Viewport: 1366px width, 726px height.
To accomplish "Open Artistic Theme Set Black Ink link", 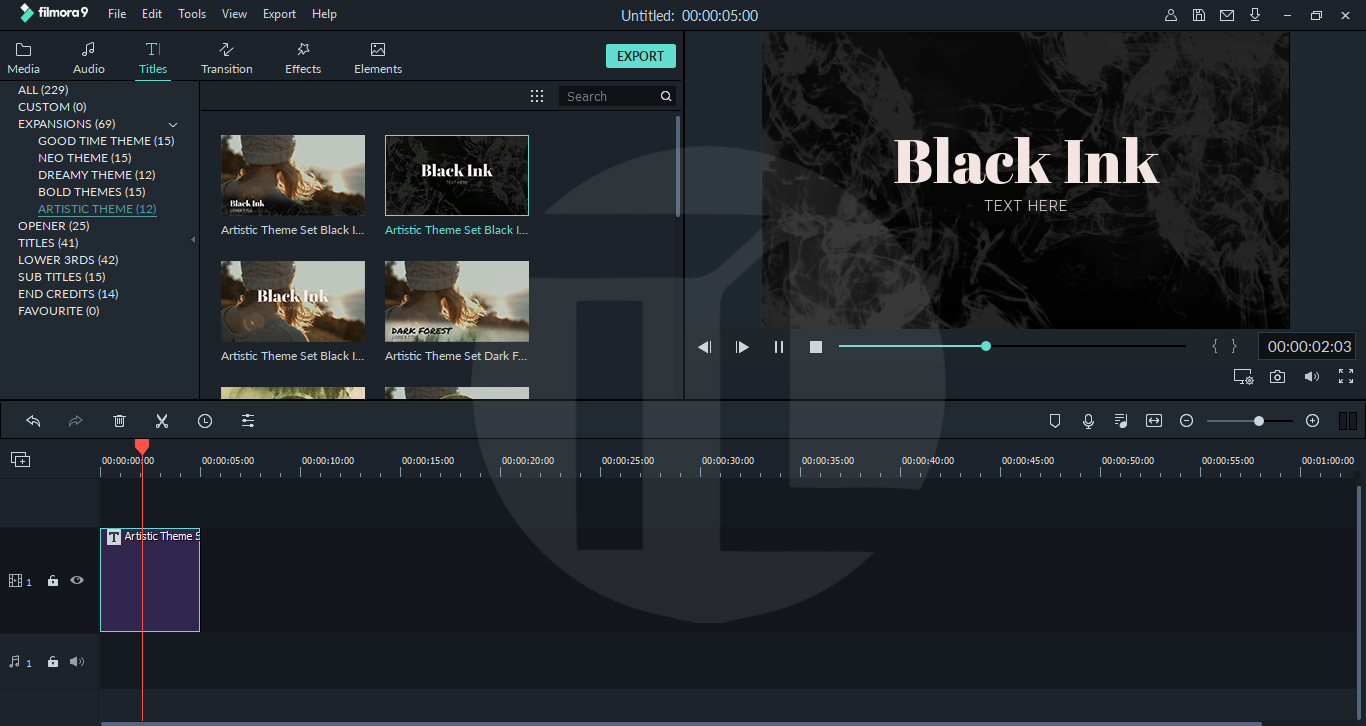I will point(456,229).
